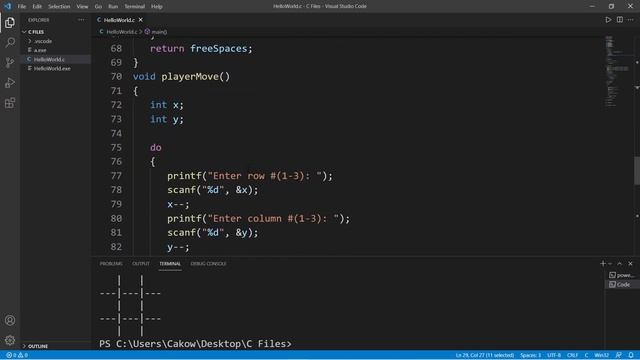The width and height of the screenshot is (640, 360).
Task: Click the playerMove function name
Action: click(x=190, y=76)
